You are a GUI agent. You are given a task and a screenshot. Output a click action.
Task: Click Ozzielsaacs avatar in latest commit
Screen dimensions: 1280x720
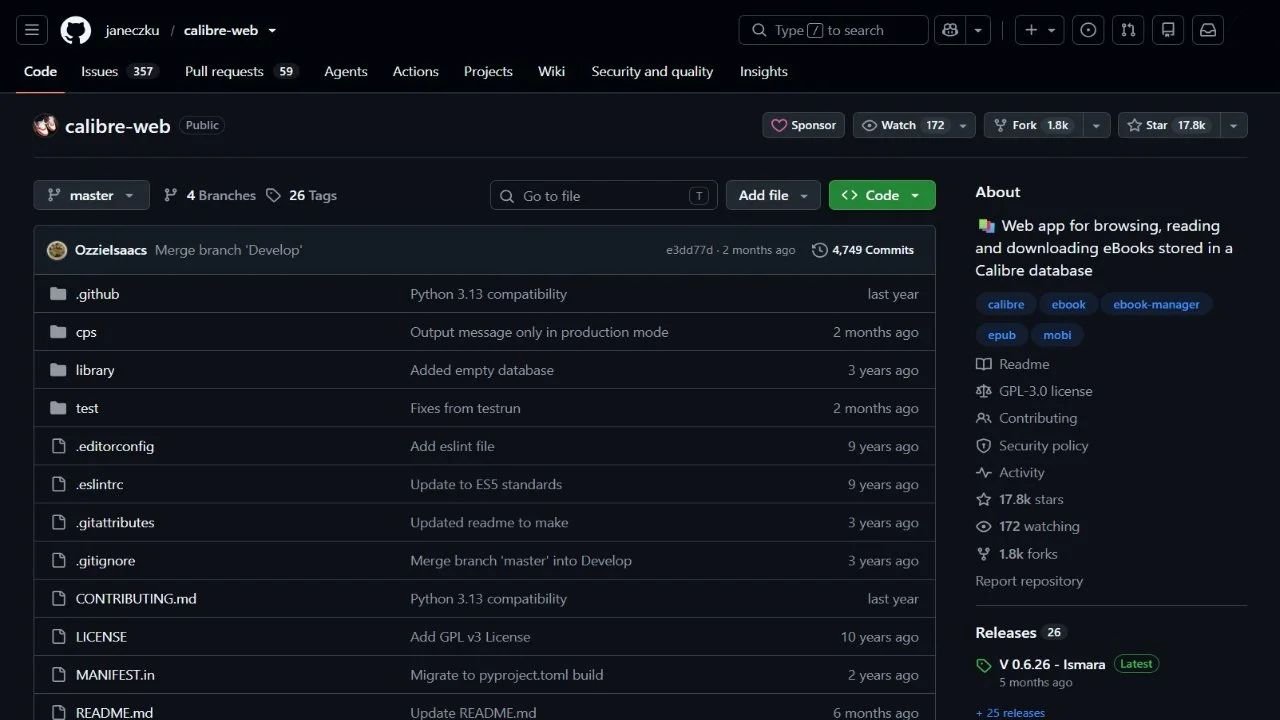coord(57,250)
